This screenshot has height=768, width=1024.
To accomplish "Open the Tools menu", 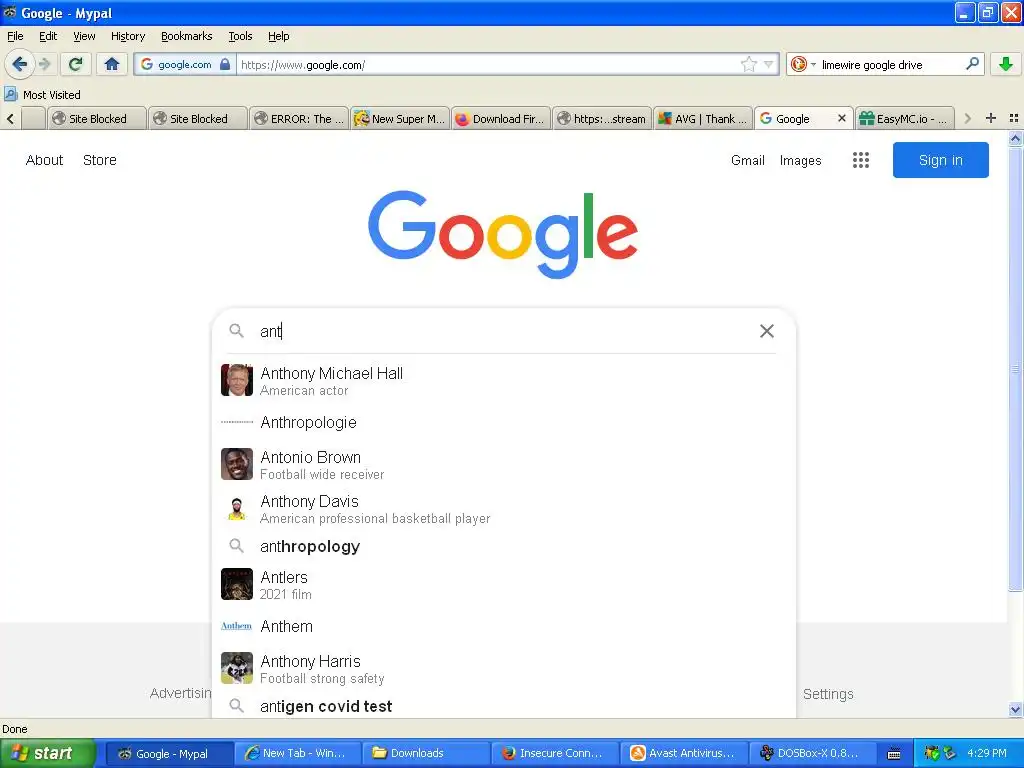I will pos(240,36).
